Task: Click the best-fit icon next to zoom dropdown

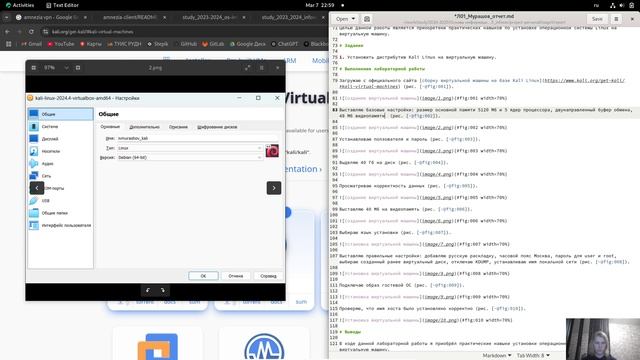Action: tap(78, 68)
